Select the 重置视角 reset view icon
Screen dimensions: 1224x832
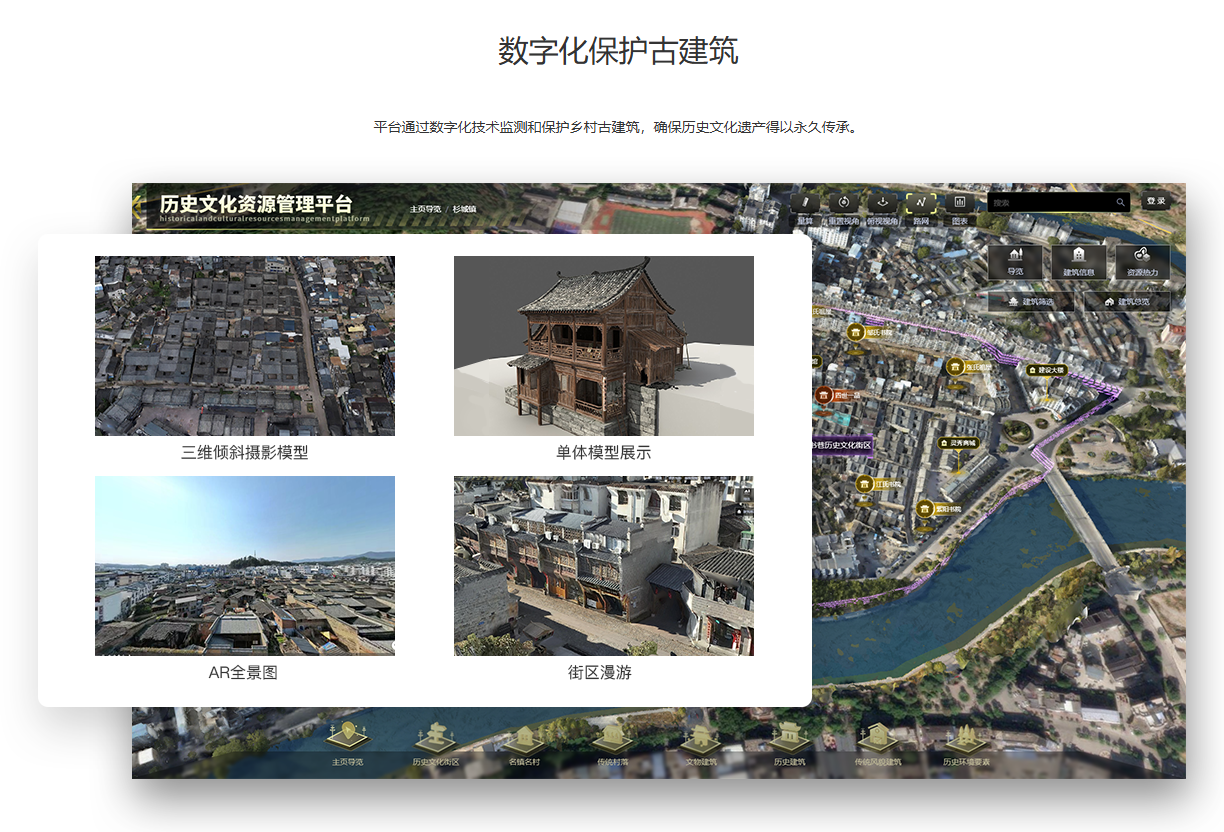(x=843, y=203)
